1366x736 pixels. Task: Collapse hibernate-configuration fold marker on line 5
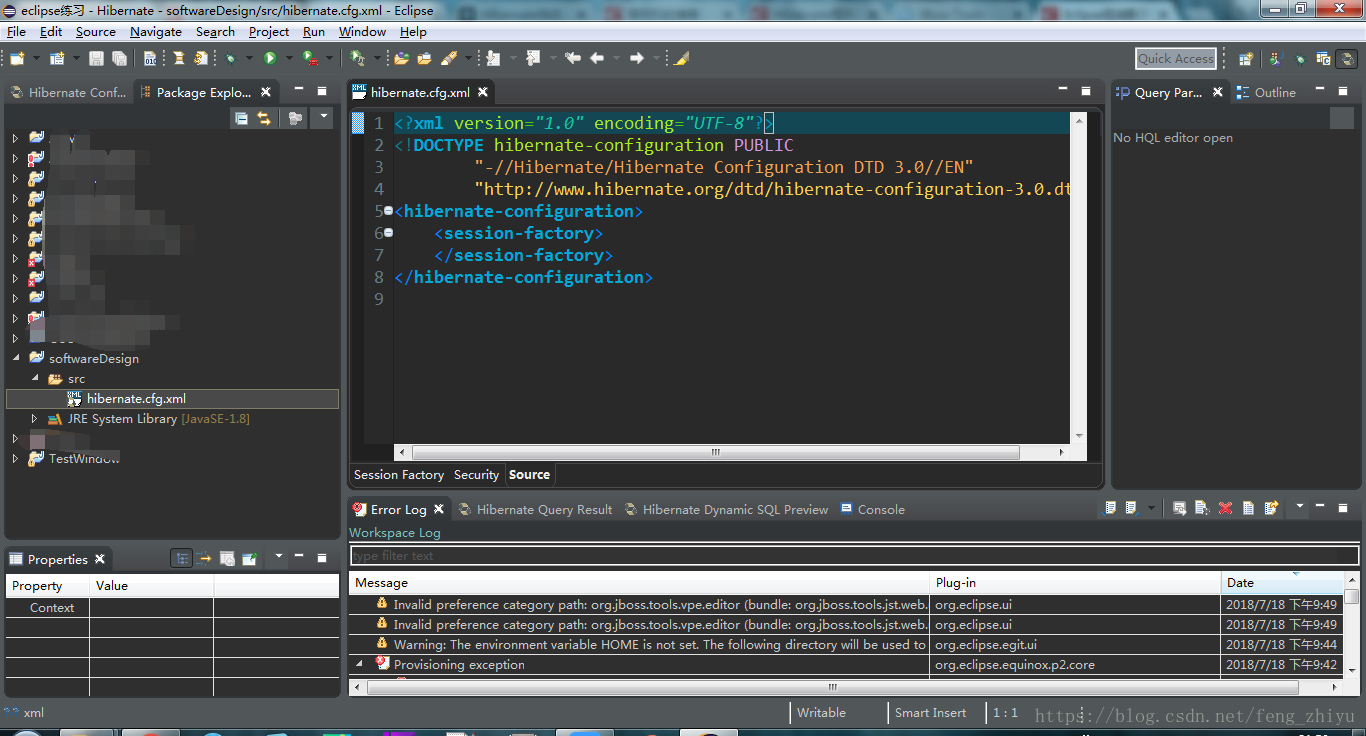tap(388, 211)
